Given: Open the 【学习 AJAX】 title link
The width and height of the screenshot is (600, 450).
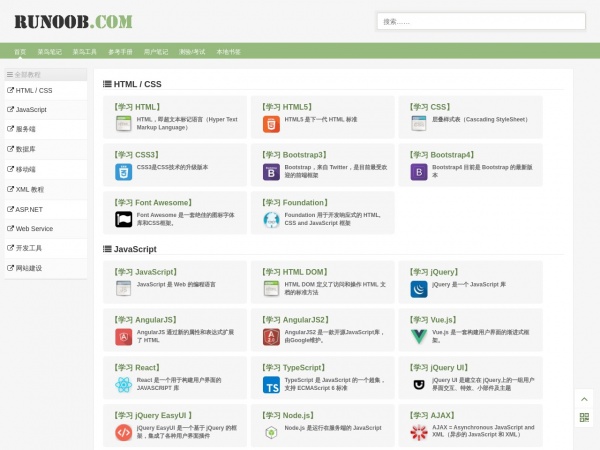Looking at the screenshot, I should pos(432,415).
